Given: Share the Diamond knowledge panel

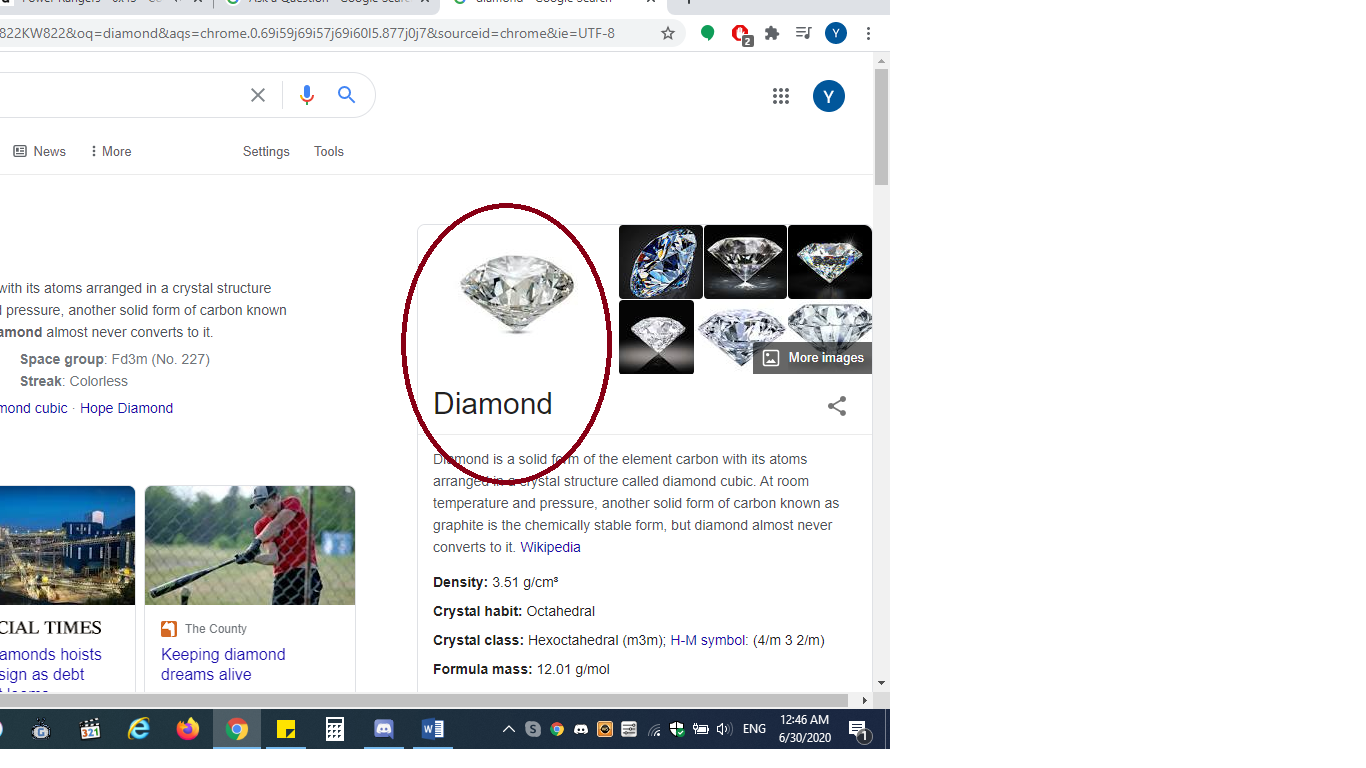Looking at the screenshot, I should pos(837,406).
